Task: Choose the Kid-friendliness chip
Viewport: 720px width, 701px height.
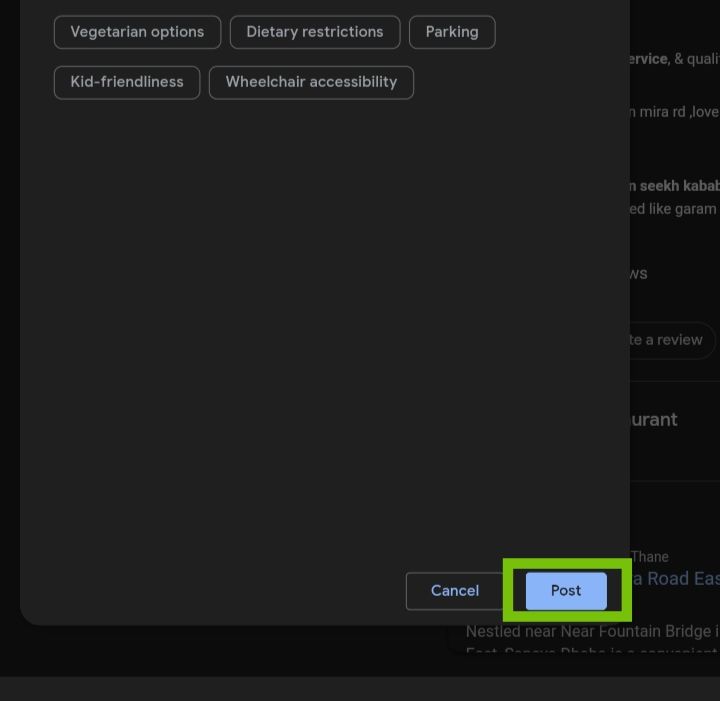Action: [127, 83]
